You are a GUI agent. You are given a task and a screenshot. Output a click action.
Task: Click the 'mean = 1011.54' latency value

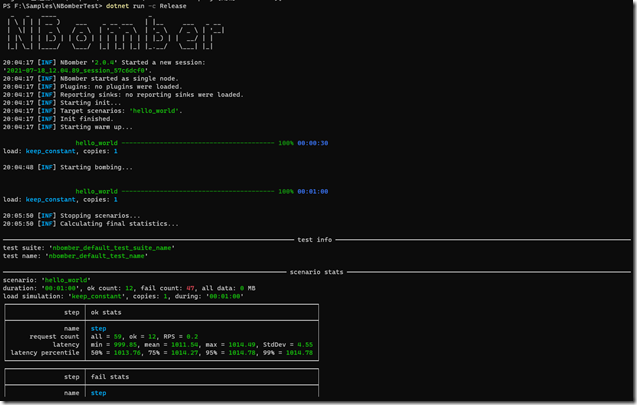(x=171, y=345)
